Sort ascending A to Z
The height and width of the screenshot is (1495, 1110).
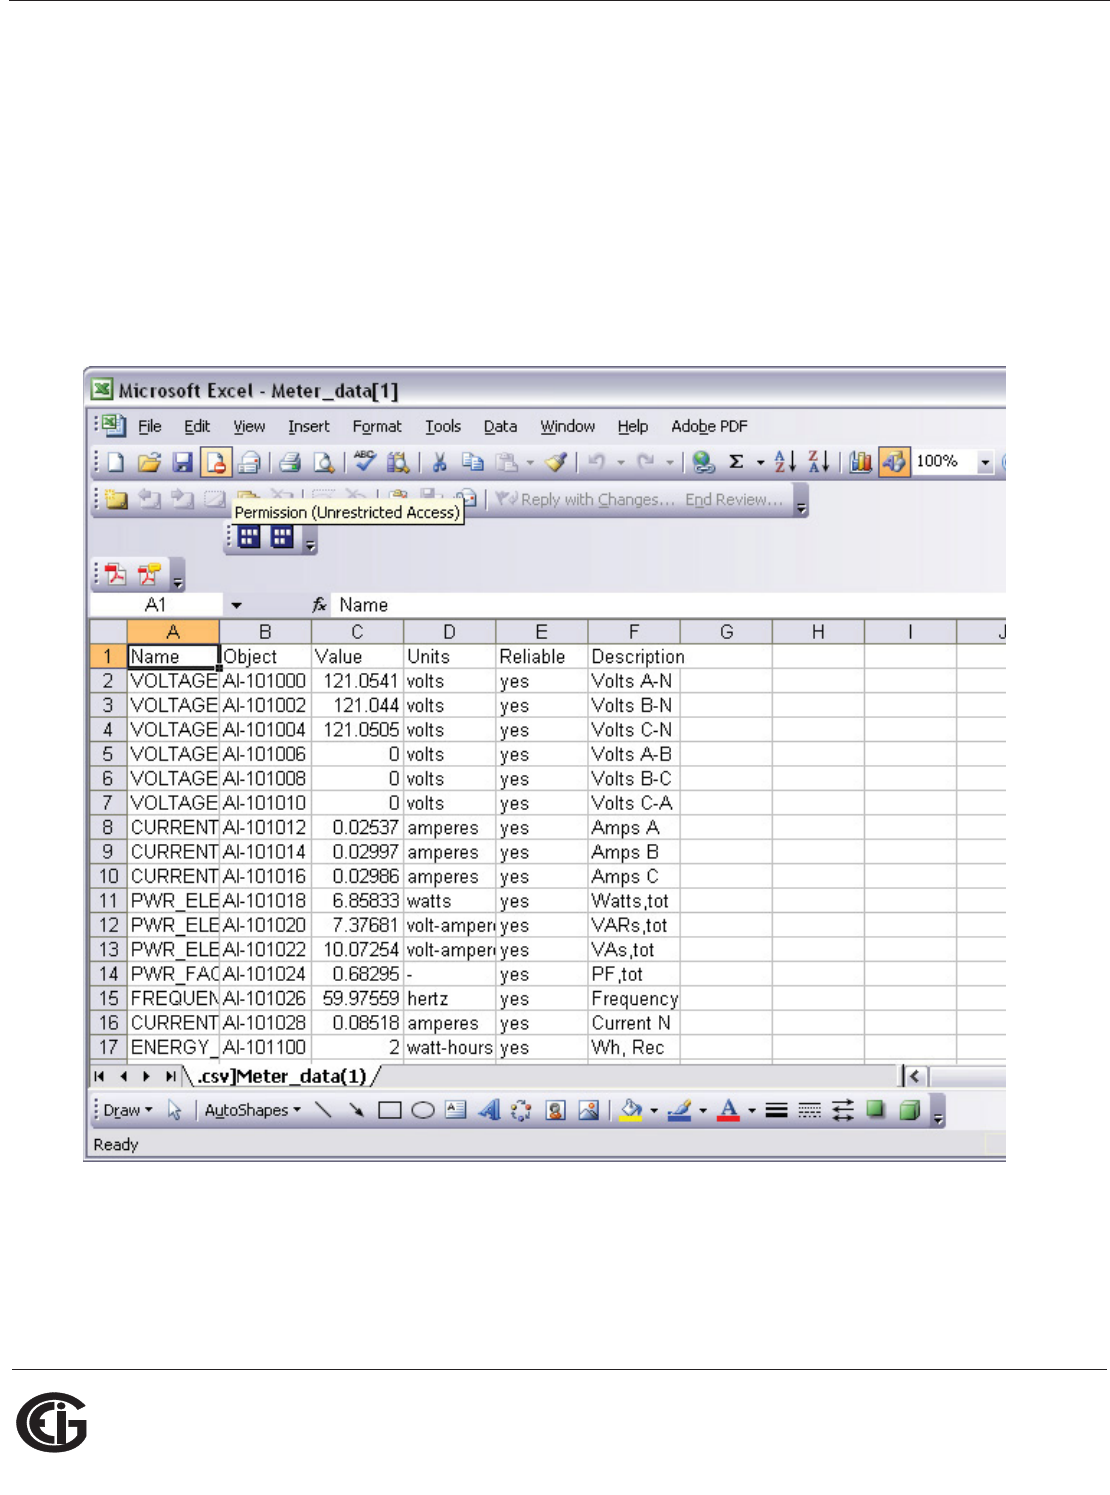coord(785,462)
